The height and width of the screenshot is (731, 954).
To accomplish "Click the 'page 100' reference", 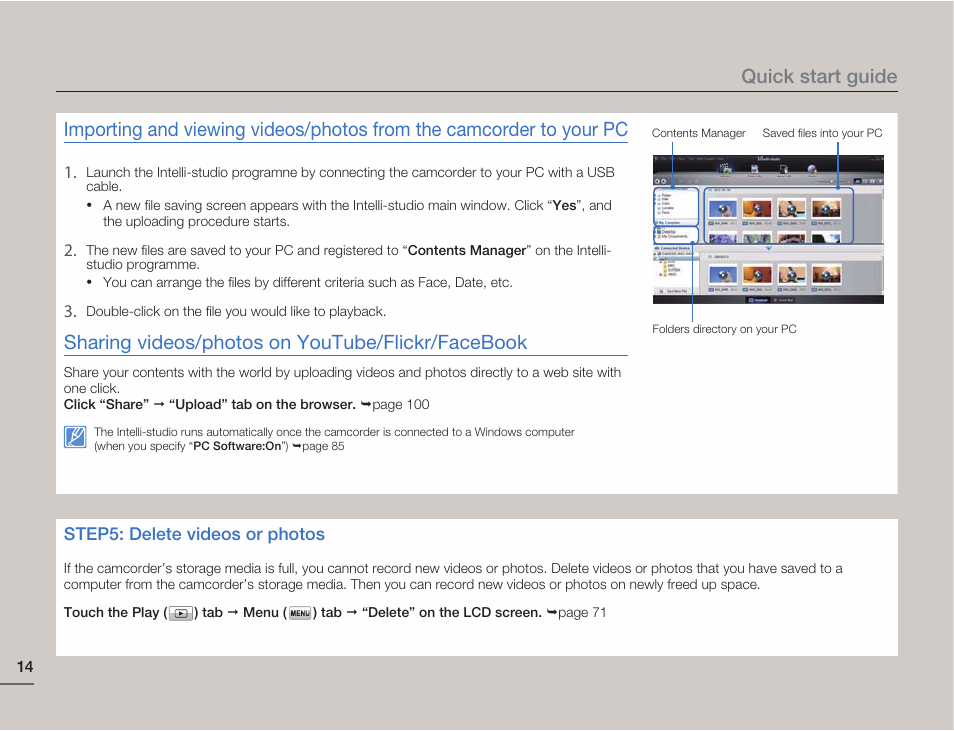I will click(401, 405).
